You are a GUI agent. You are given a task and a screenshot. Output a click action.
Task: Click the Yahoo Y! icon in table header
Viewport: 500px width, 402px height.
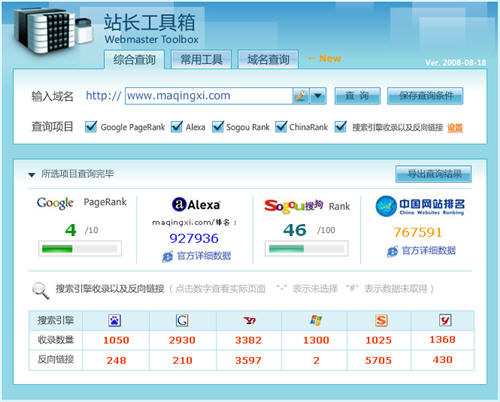point(249,321)
